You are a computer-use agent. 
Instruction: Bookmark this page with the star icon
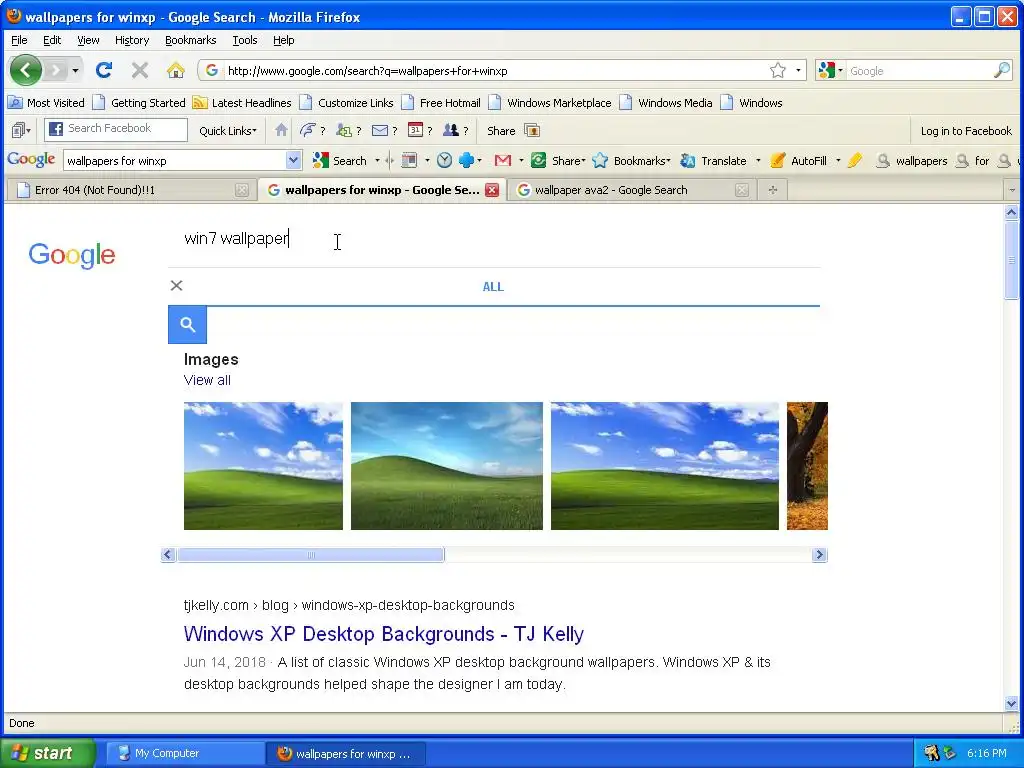[x=777, y=70]
